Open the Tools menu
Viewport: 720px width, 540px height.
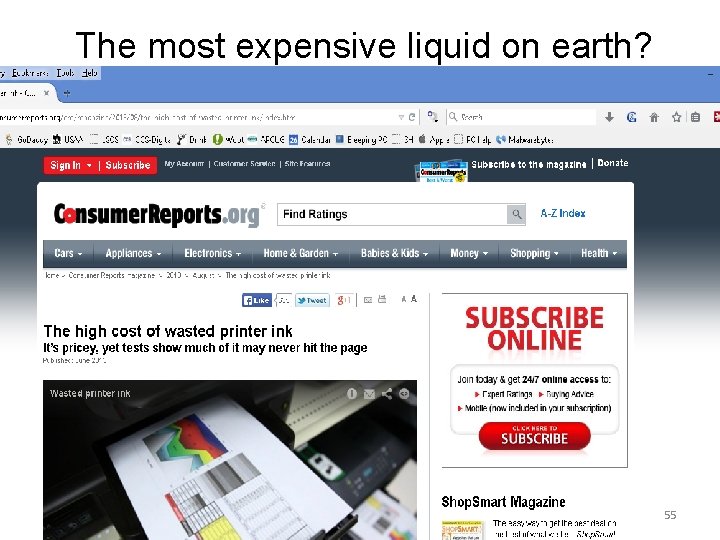[x=66, y=73]
